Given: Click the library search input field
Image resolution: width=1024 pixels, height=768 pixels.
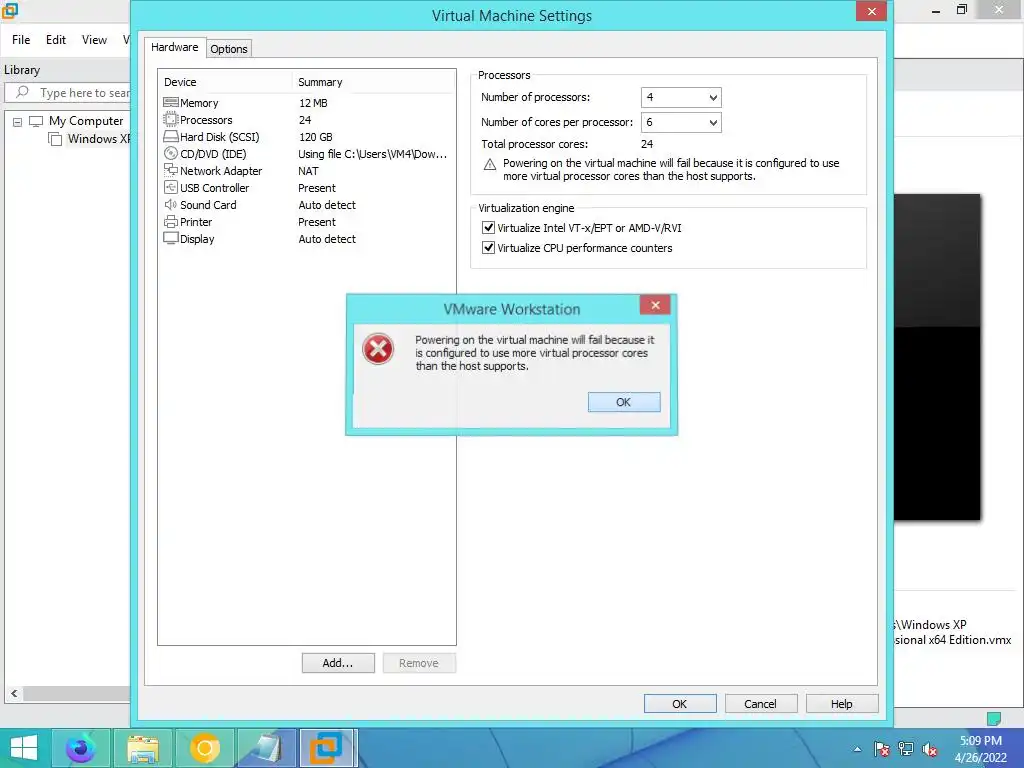Looking at the screenshot, I should [x=69, y=93].
